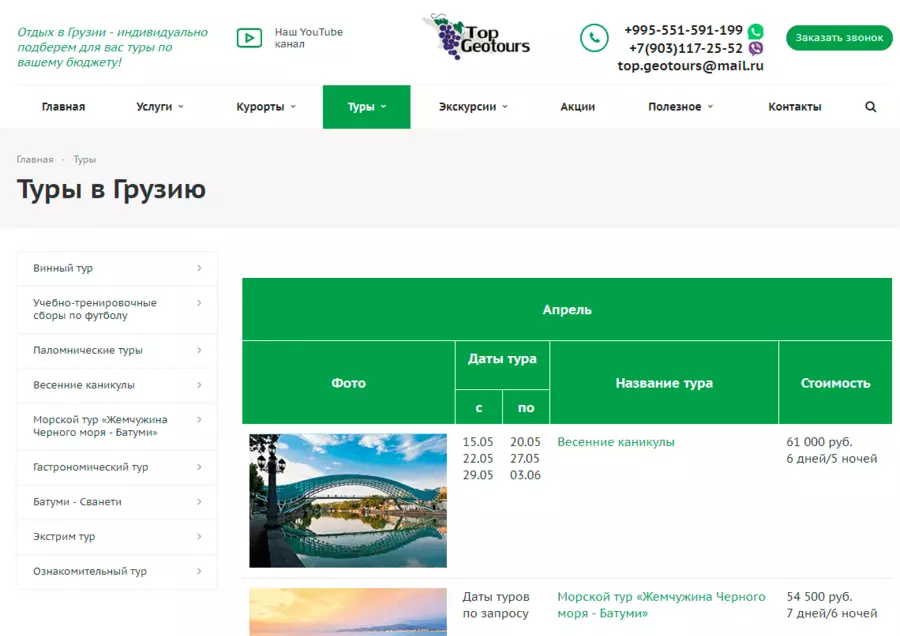This screenshot has width=900, height=636.
Task: Click the green phone handset icon
Action: point(594,38)
